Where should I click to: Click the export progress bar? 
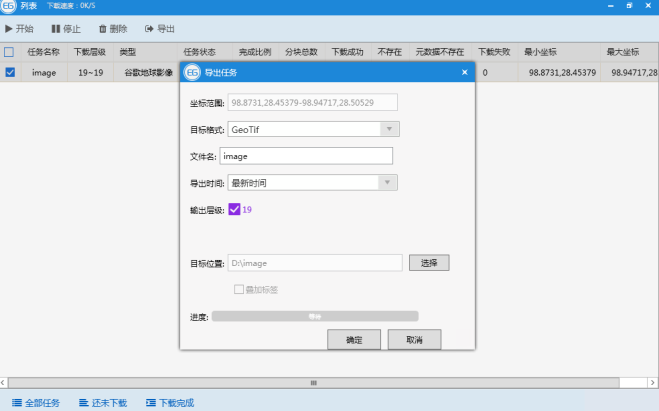(x=314, y=316)
